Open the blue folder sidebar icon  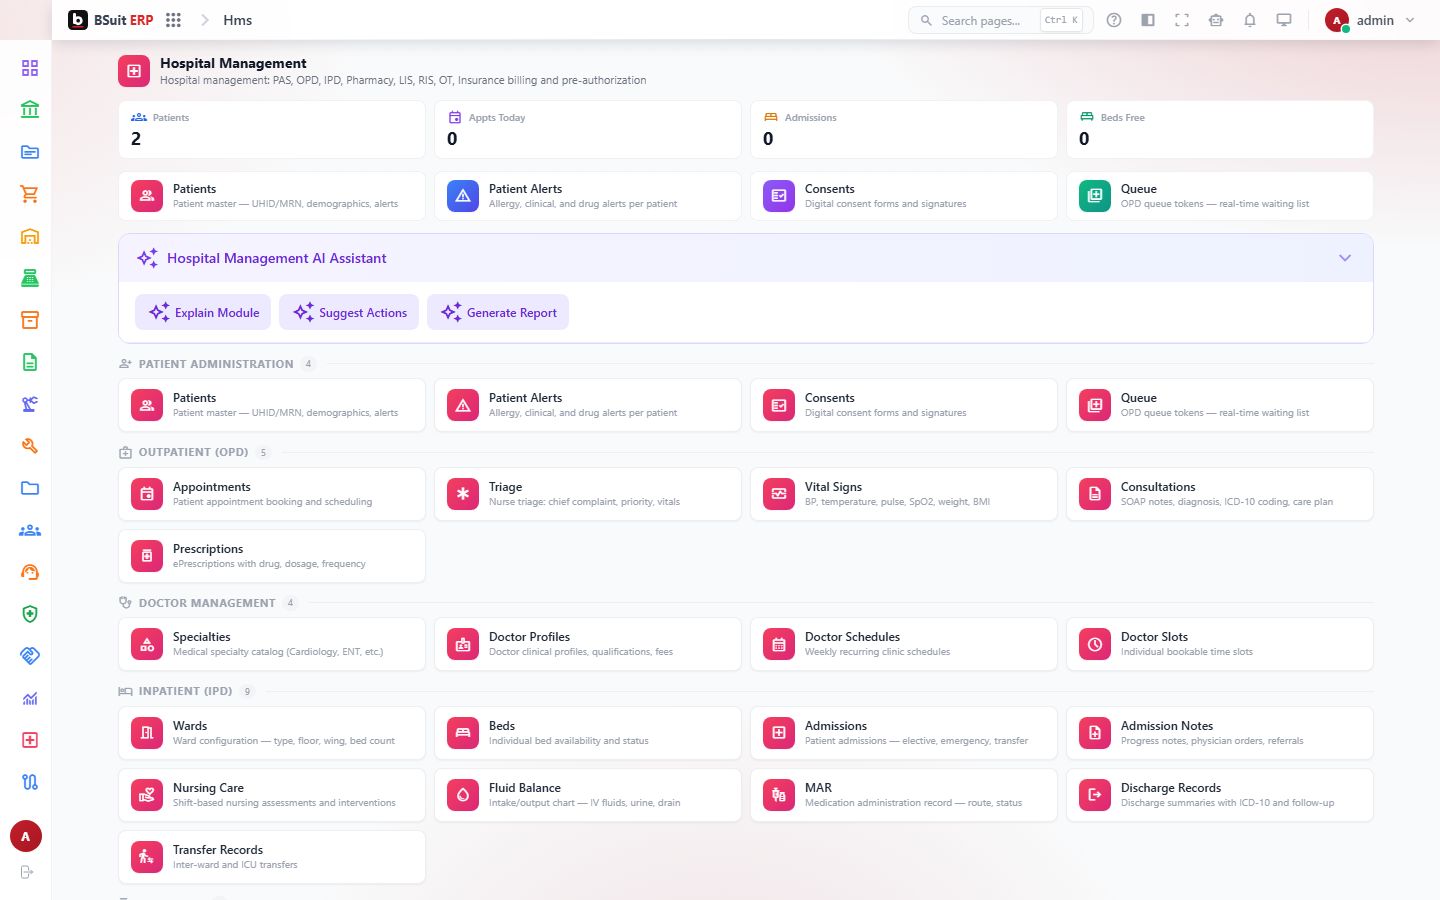[30, 488]
